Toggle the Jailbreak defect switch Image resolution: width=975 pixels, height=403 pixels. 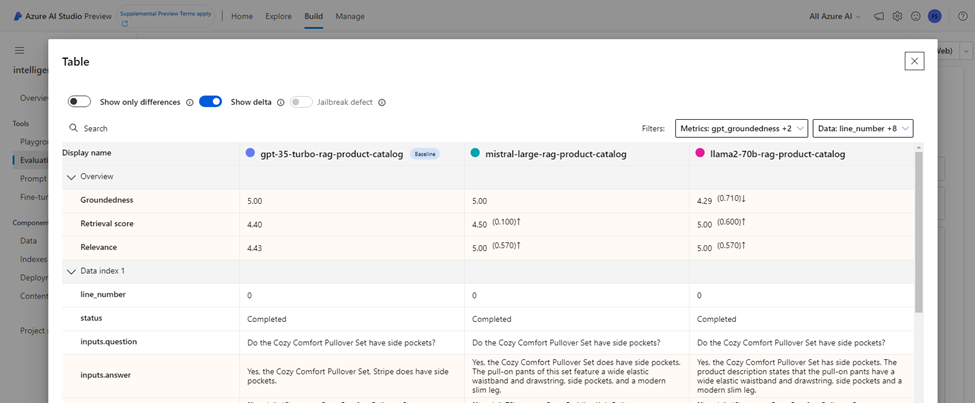302,101
